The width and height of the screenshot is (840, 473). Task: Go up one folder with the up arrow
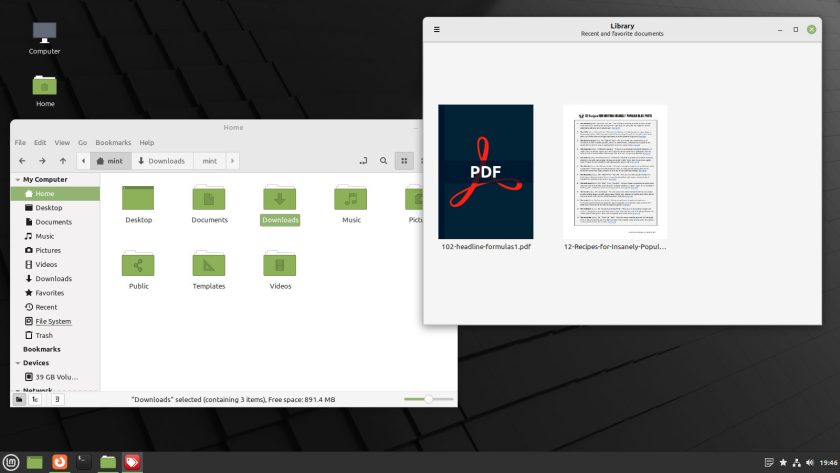63,161
